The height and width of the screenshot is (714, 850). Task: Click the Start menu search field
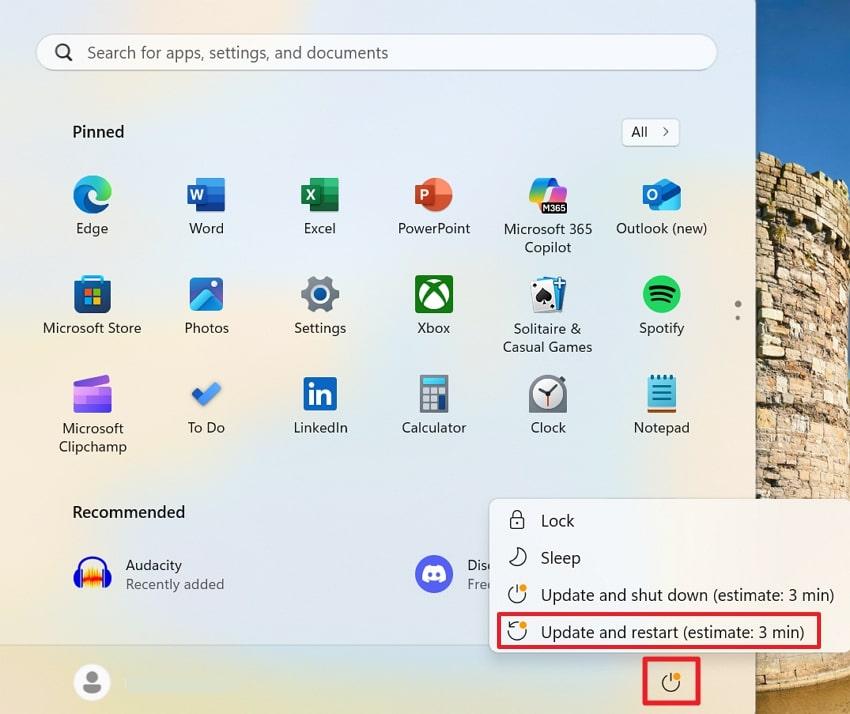[377, 53]
